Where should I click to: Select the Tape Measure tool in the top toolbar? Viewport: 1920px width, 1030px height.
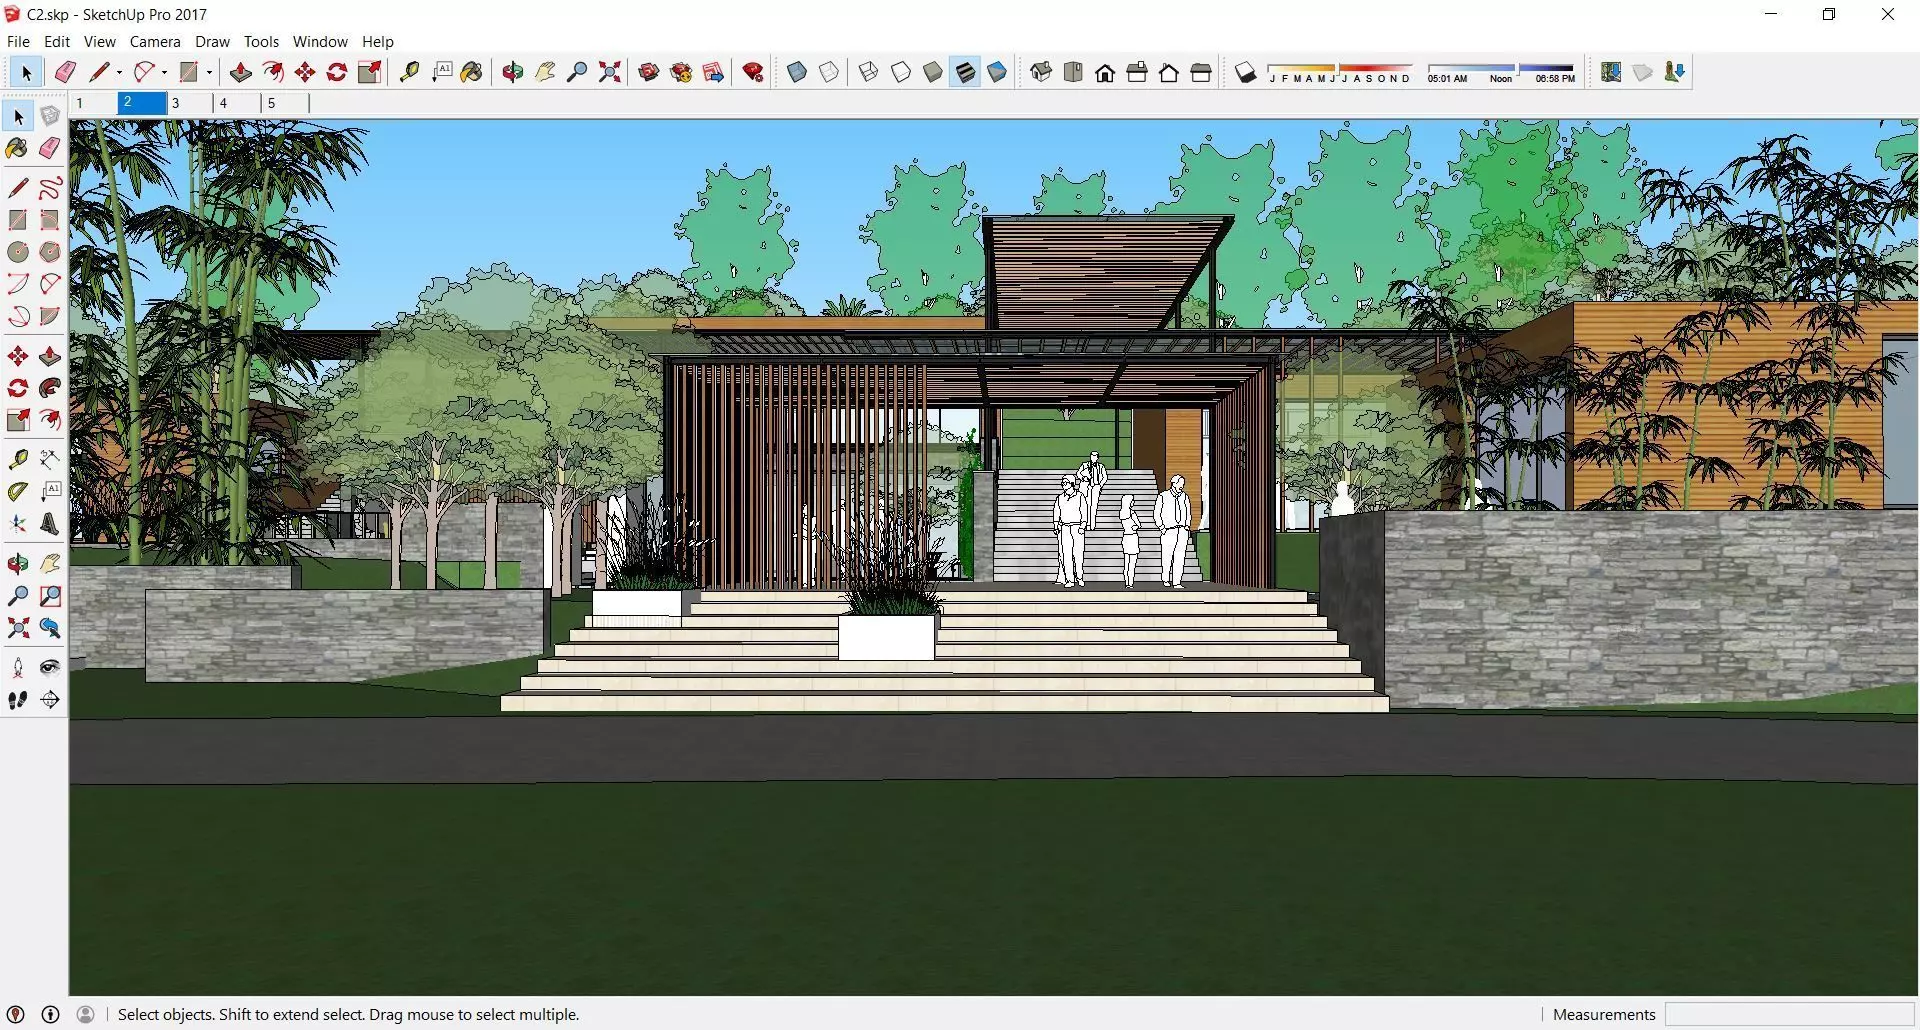click(x=409, y=72)
